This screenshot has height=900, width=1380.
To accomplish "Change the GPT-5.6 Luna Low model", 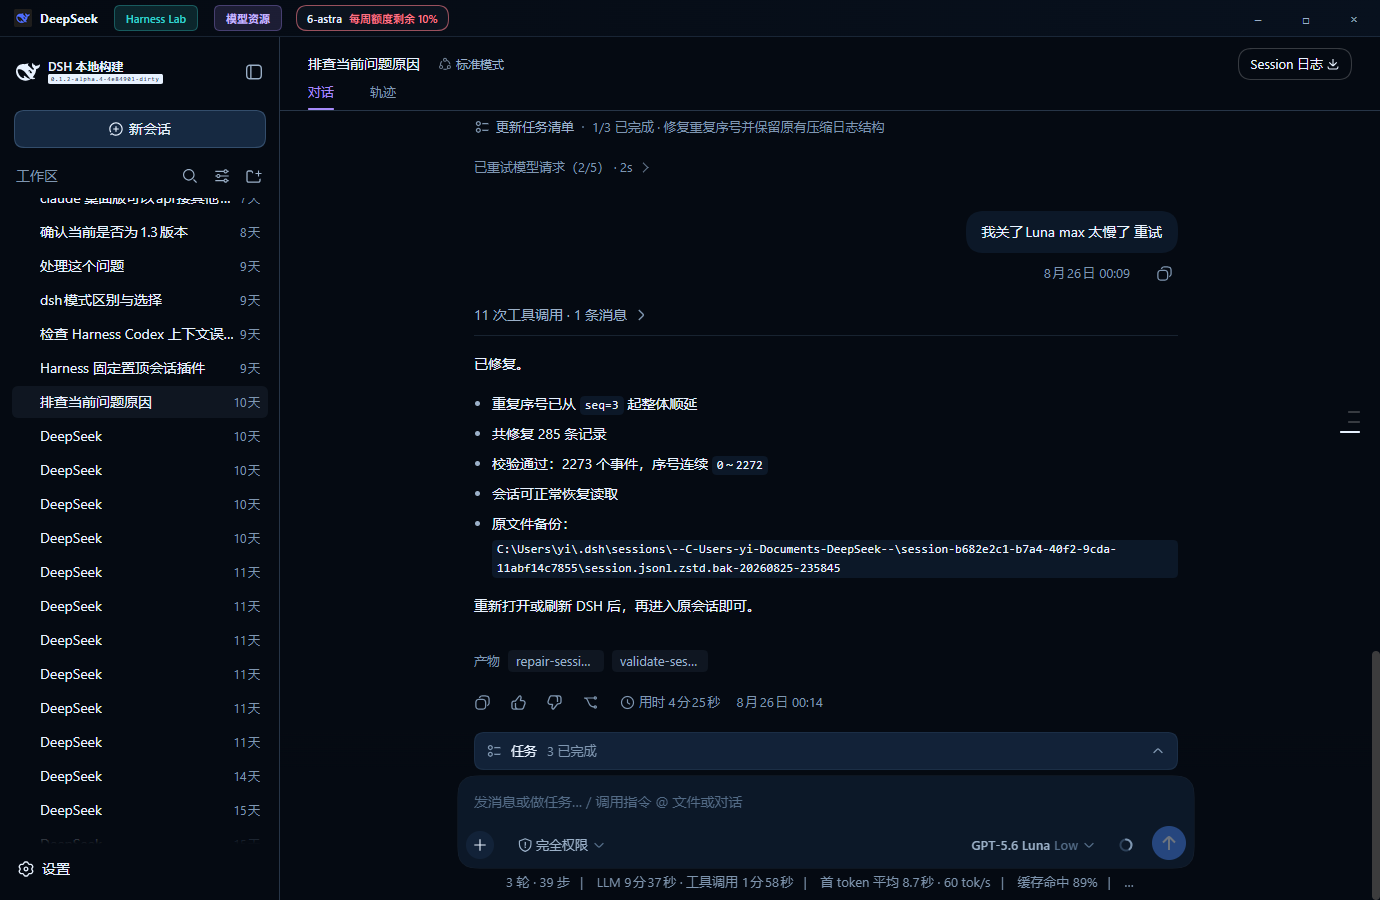I will pyautogui.click(x=1032, y=845).
